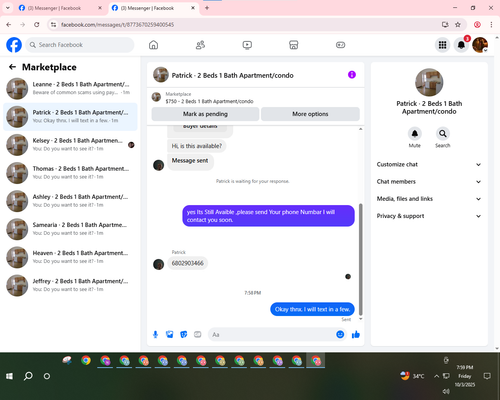Click More options button
The width and height of the screenshot is (500, 400).
coord(310,114)
